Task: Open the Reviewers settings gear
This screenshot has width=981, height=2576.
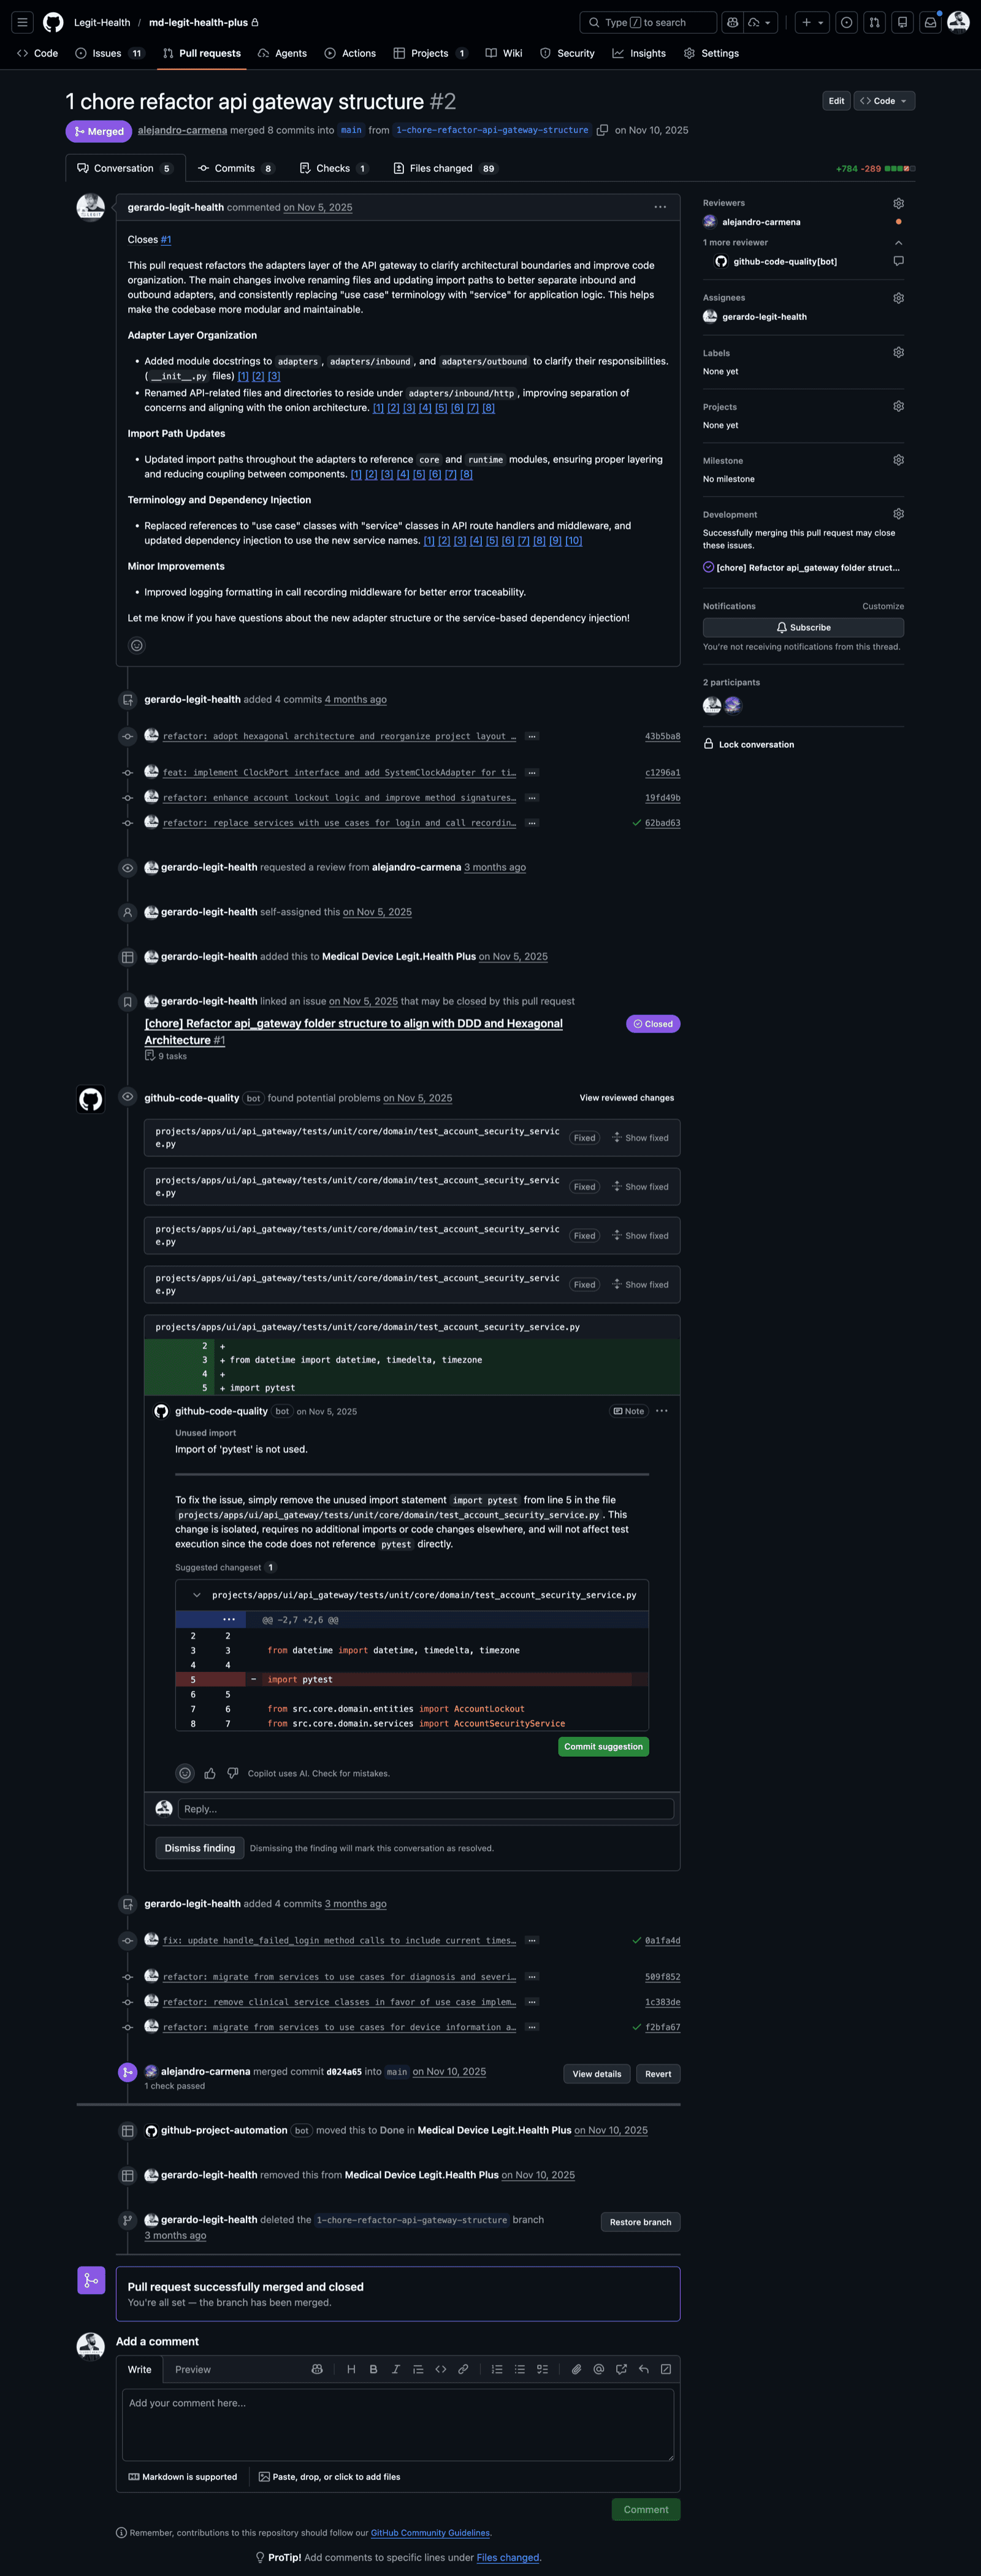Action: [898, 202]
